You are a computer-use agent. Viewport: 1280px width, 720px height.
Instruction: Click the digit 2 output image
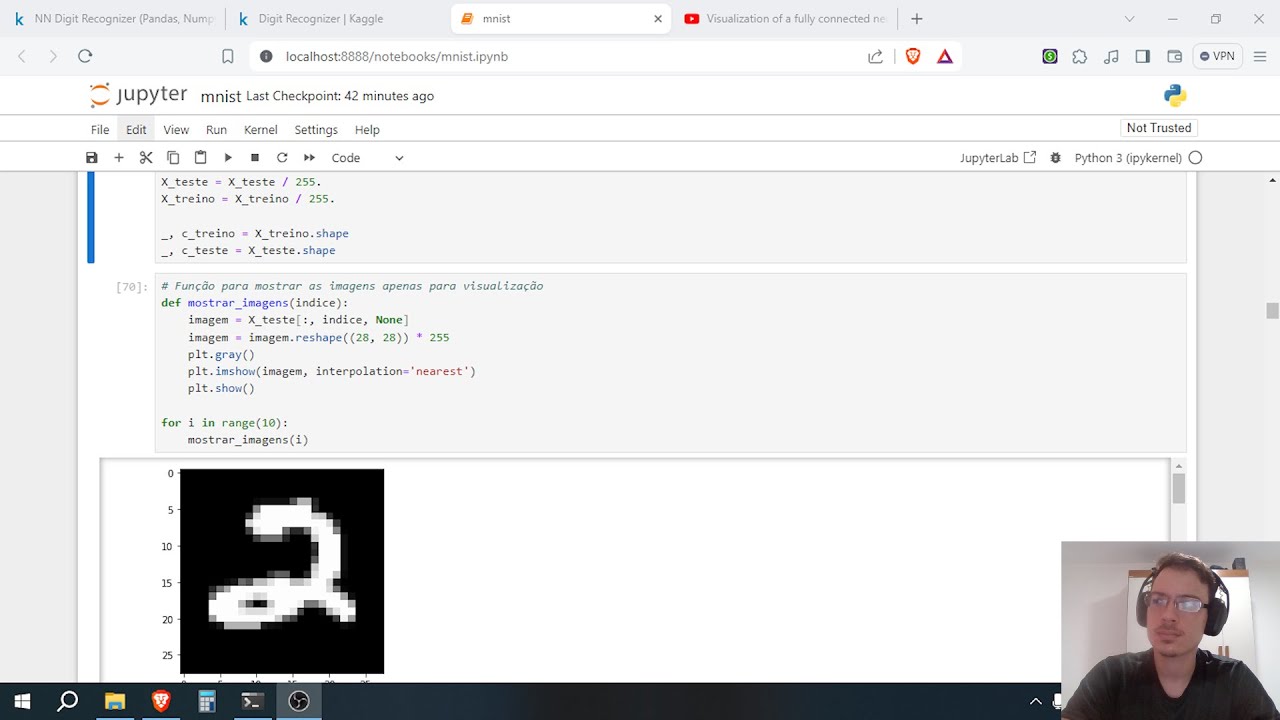pos(282,571)
